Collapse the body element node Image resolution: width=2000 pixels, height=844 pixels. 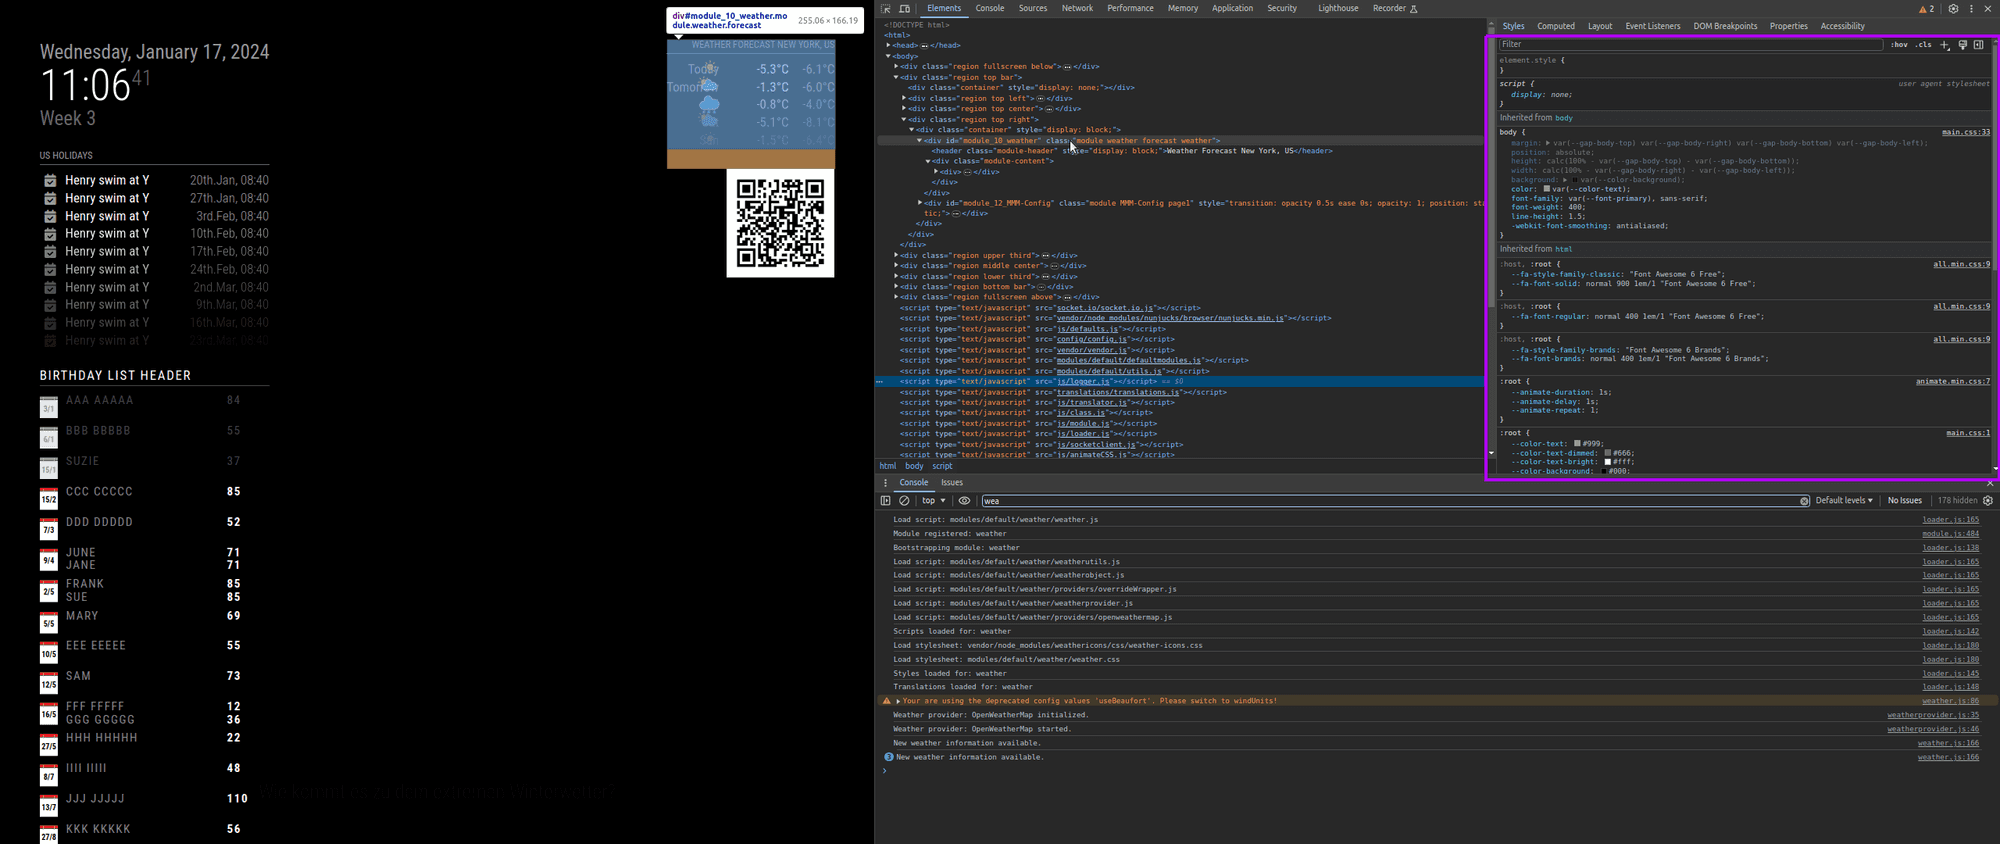click(x=888, y=56)
